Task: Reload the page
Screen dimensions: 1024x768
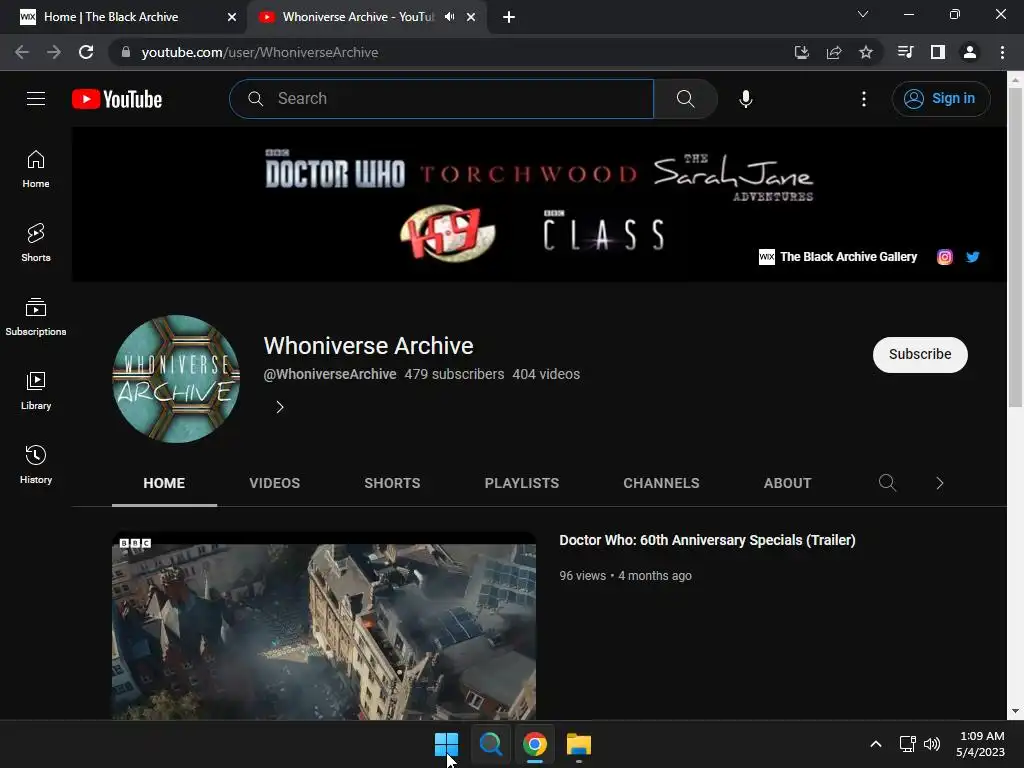Action: [x=86, y=52]
